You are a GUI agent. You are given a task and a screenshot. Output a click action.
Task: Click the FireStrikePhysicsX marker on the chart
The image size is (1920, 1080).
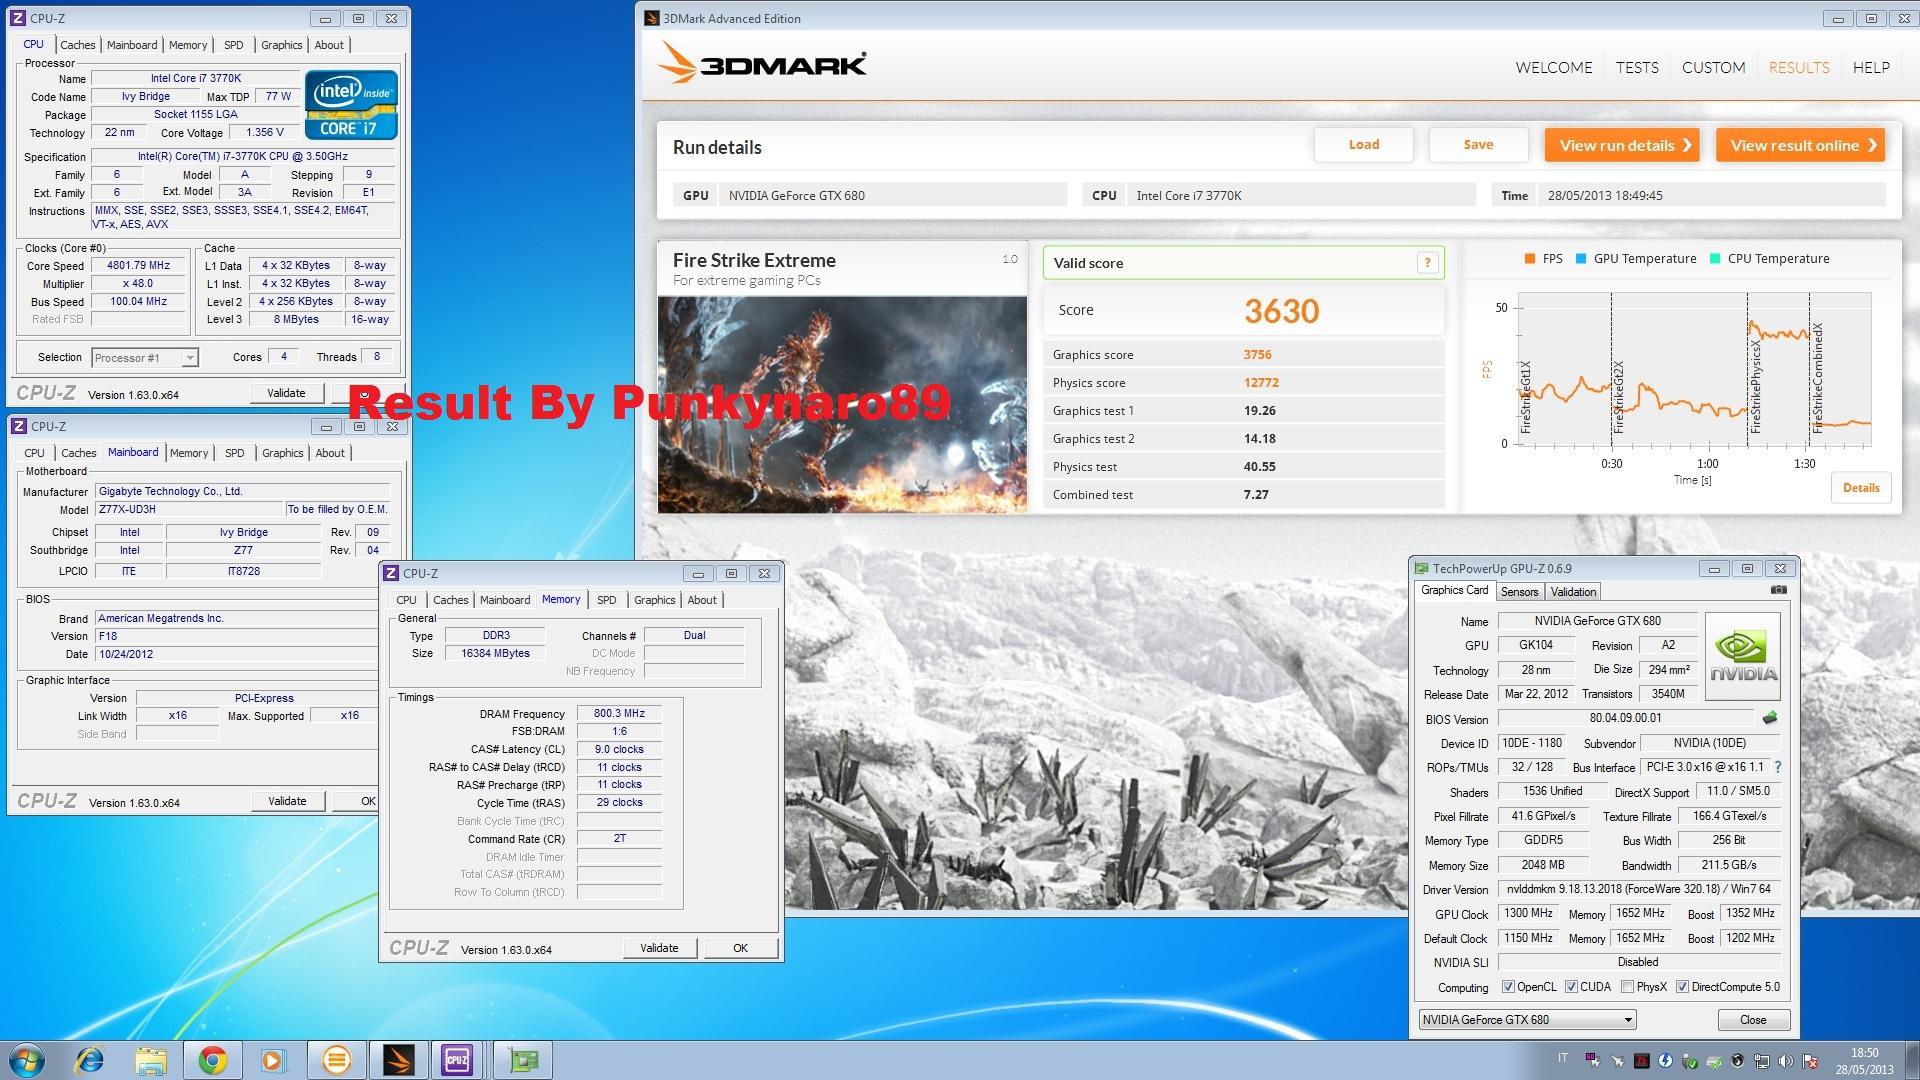click(1755, 387)
